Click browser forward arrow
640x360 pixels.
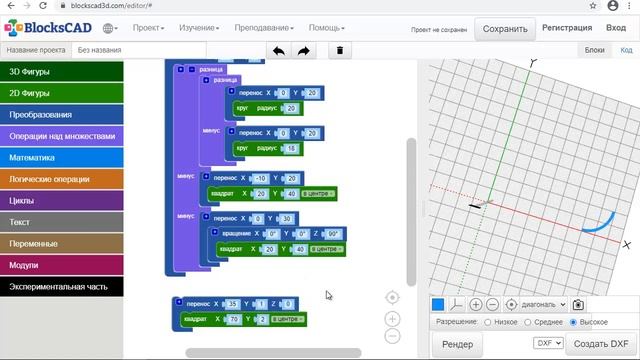click(27, 6)
